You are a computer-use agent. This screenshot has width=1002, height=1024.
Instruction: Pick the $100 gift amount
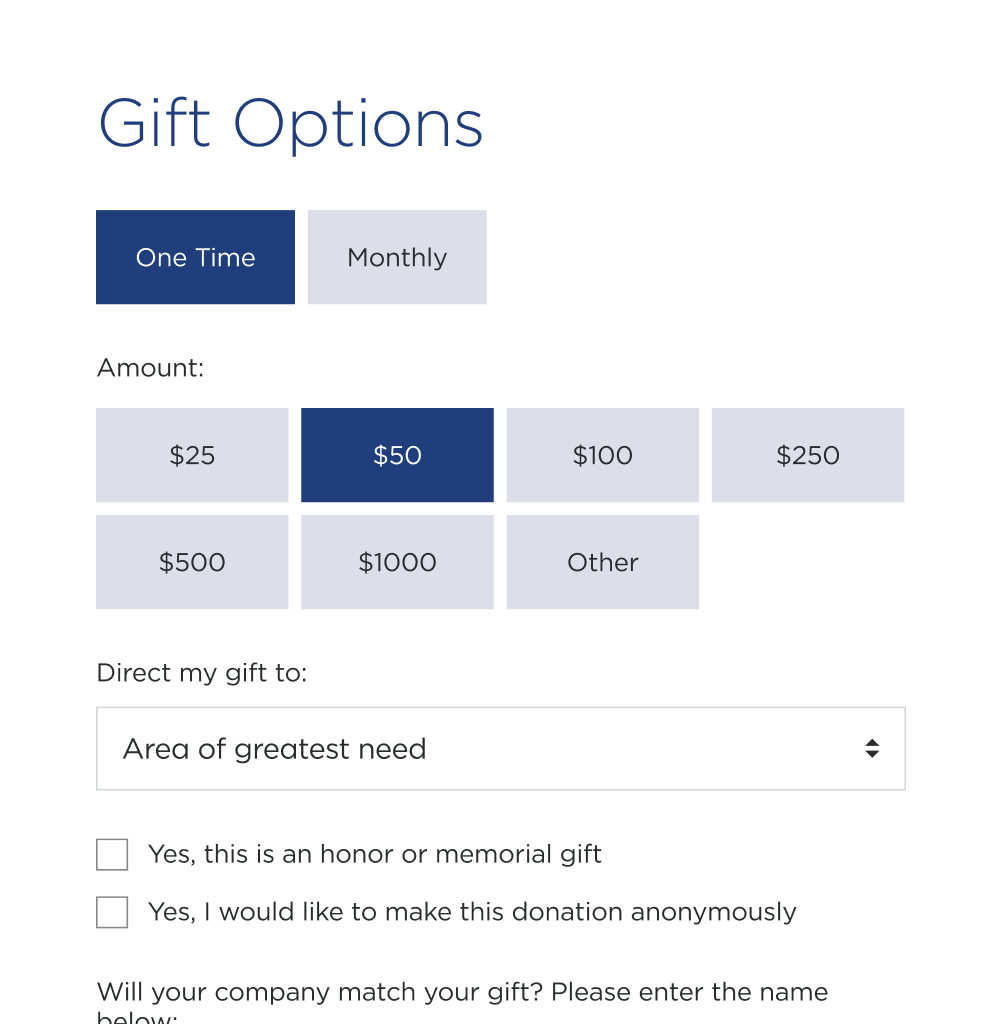click(602, 455)
